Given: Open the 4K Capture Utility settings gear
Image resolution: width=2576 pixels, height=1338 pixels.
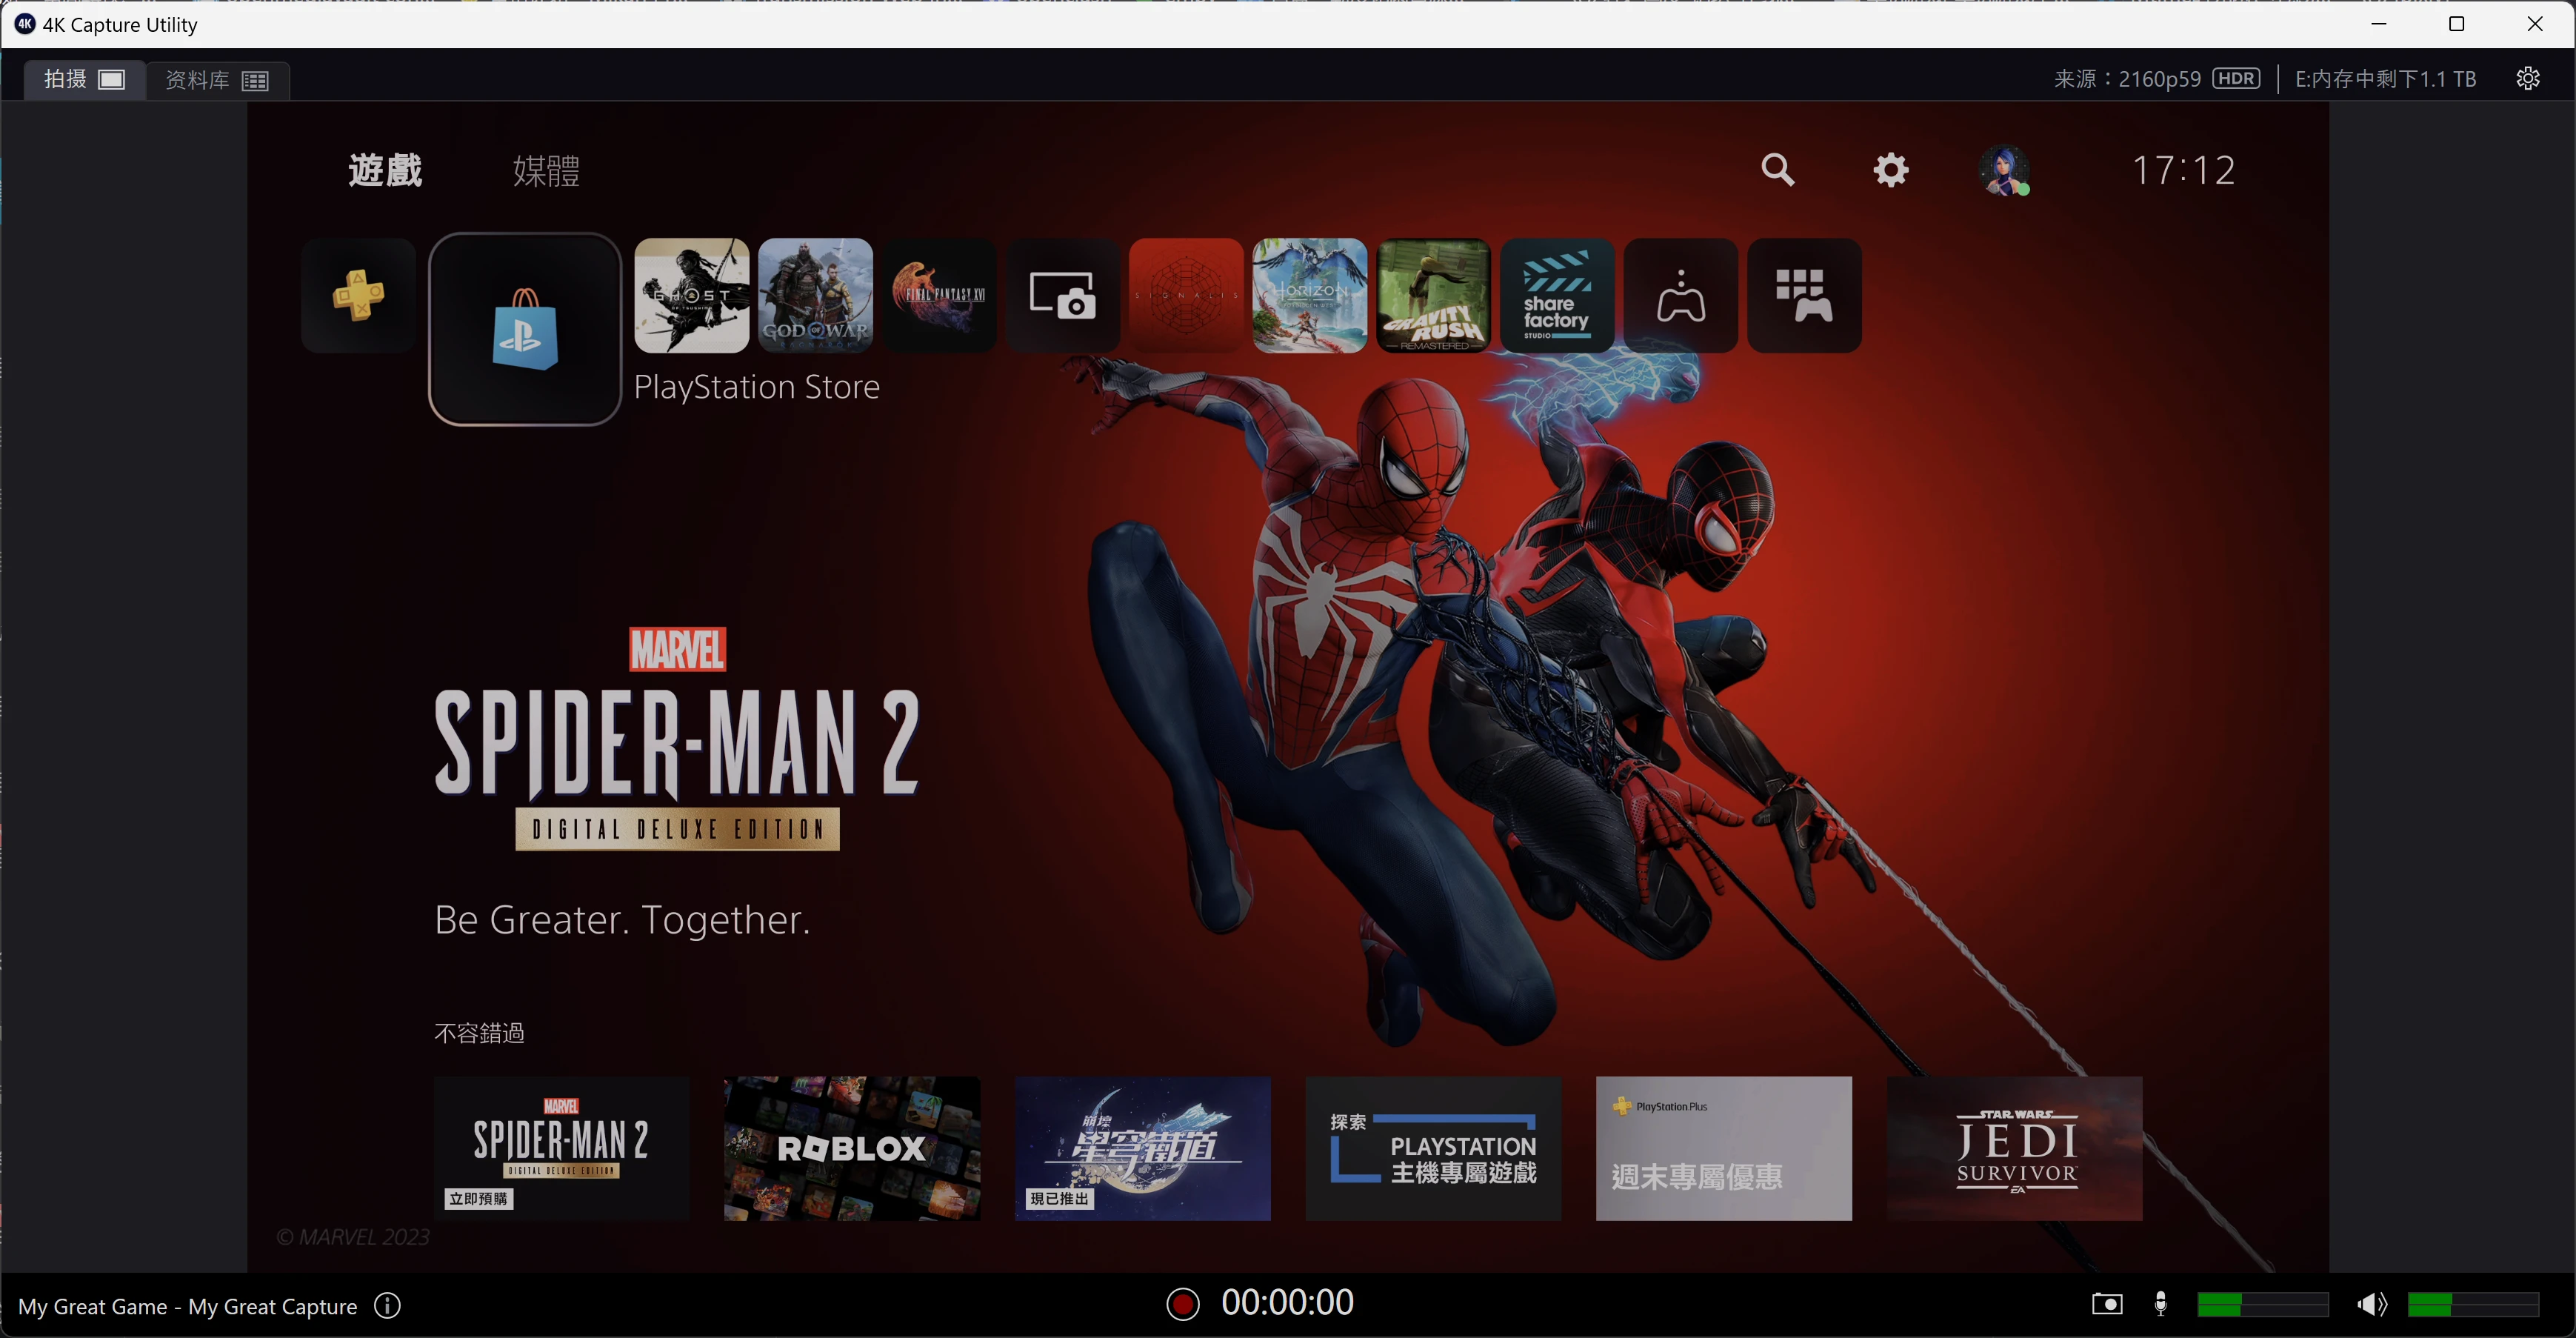Looking at the screenshot, I should click(x=2527, y=79).
